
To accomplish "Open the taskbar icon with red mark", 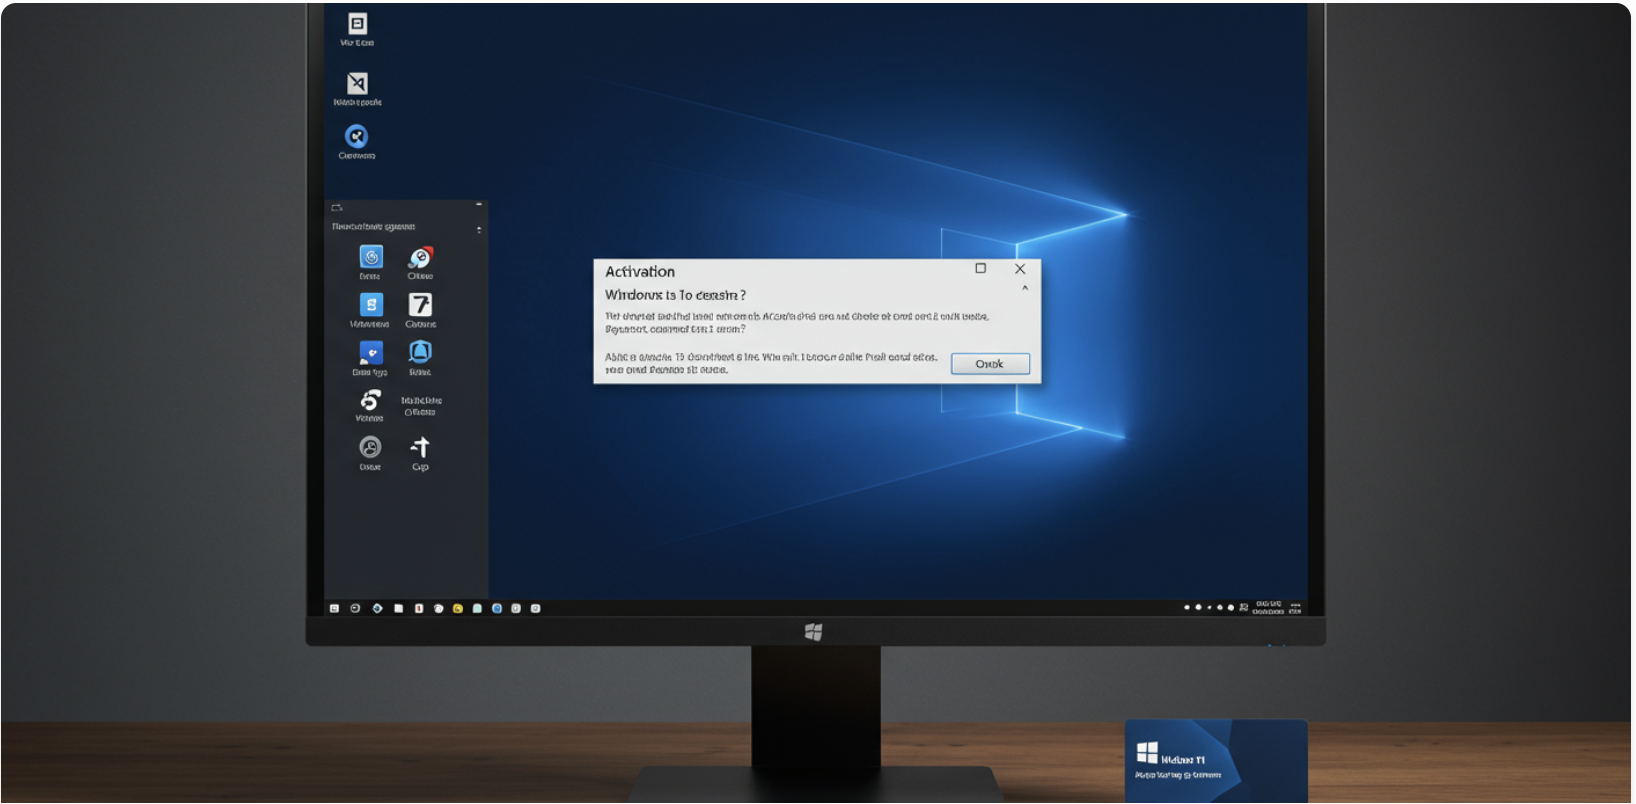I will tap(419, 608).
